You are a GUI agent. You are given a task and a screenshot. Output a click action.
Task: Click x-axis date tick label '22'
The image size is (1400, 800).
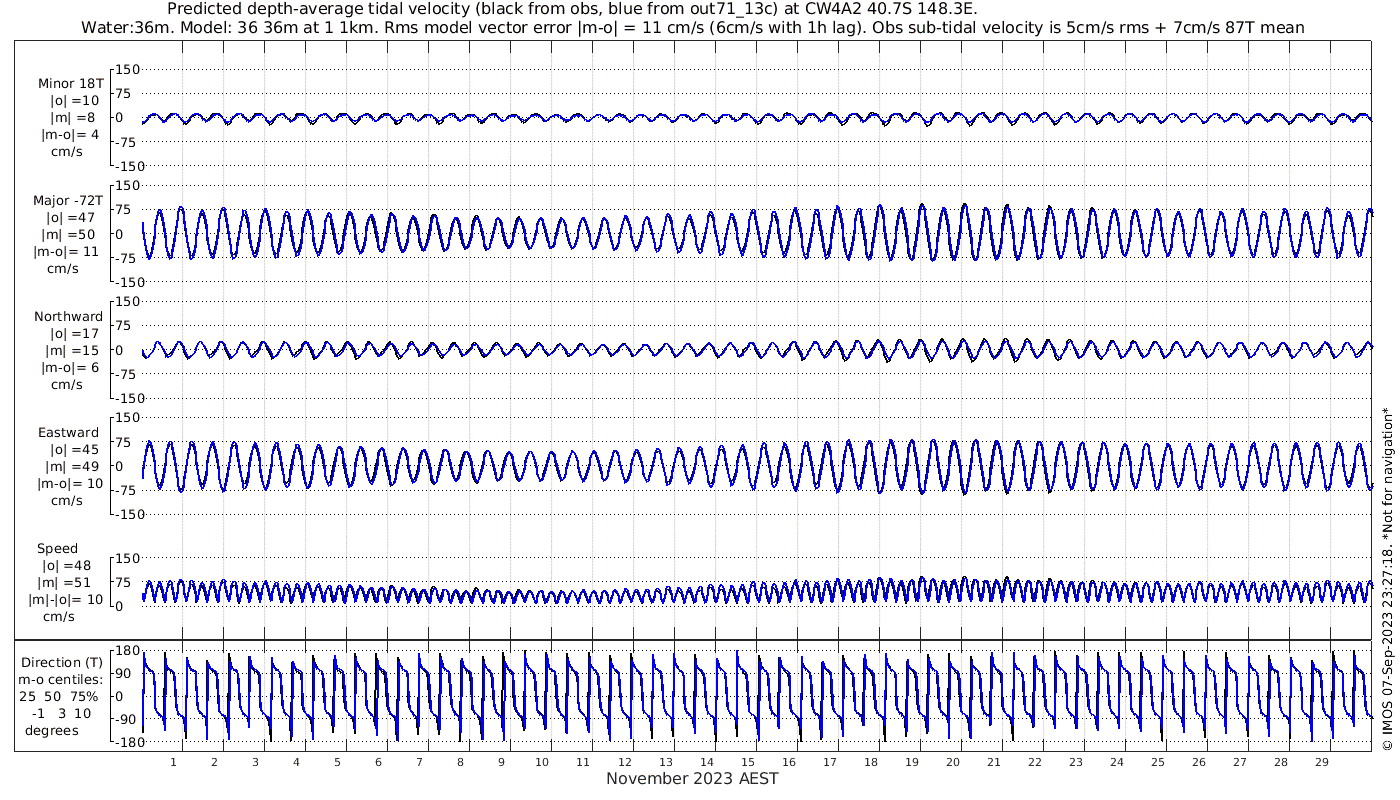coord(1034,762)
